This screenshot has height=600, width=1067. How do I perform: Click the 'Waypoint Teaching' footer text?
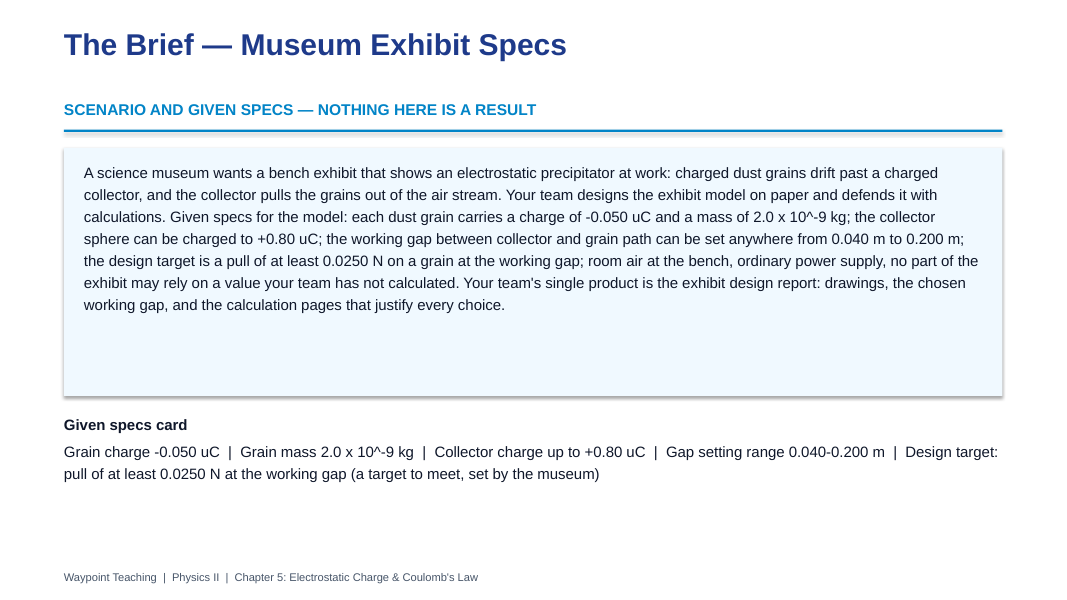click(110, 578)
